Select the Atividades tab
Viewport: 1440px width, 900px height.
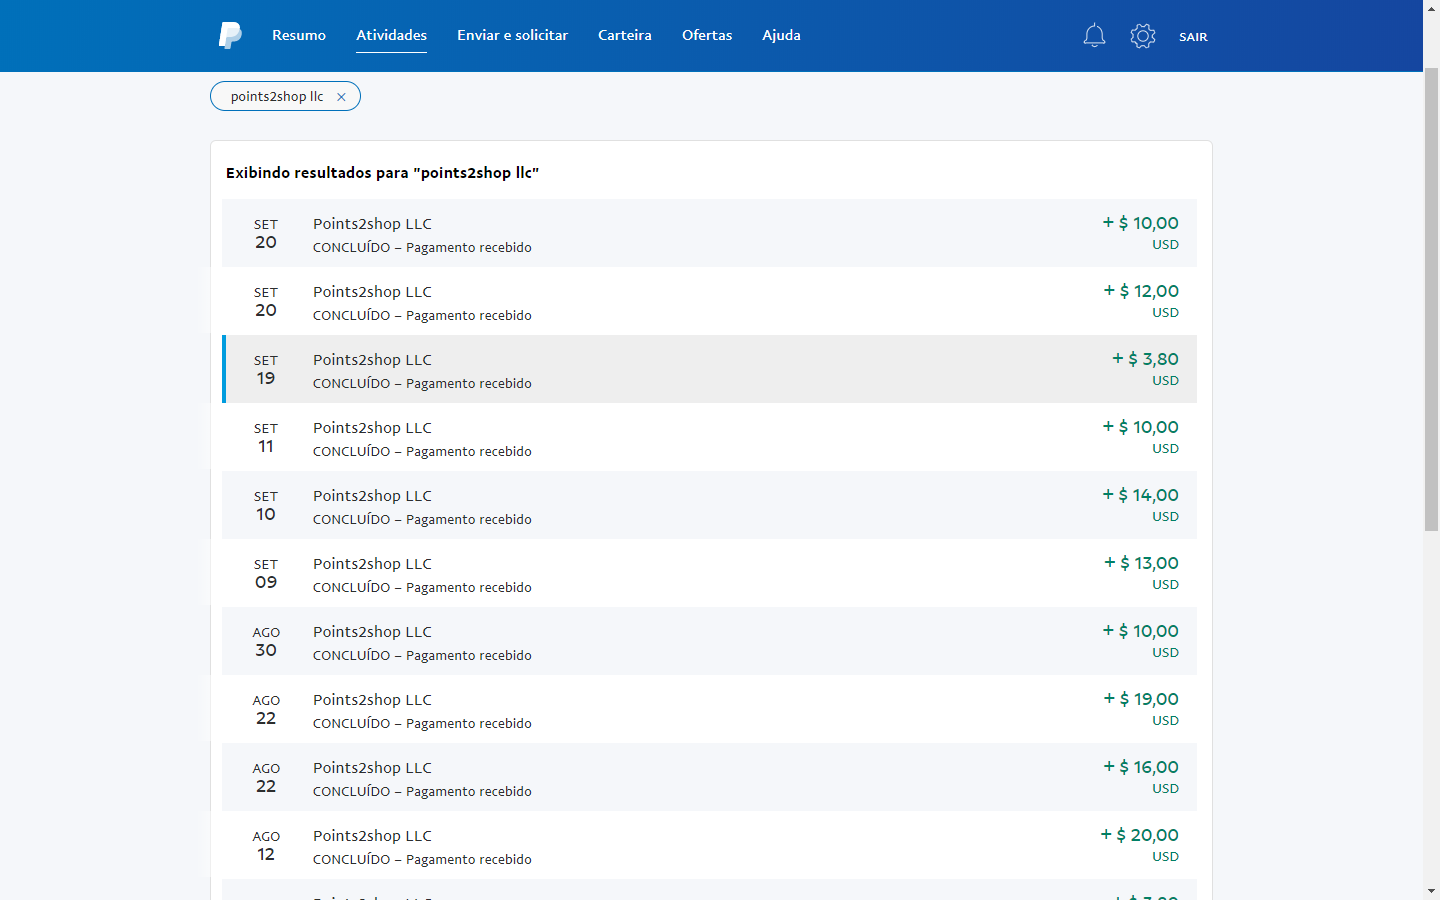coord(392,35)
